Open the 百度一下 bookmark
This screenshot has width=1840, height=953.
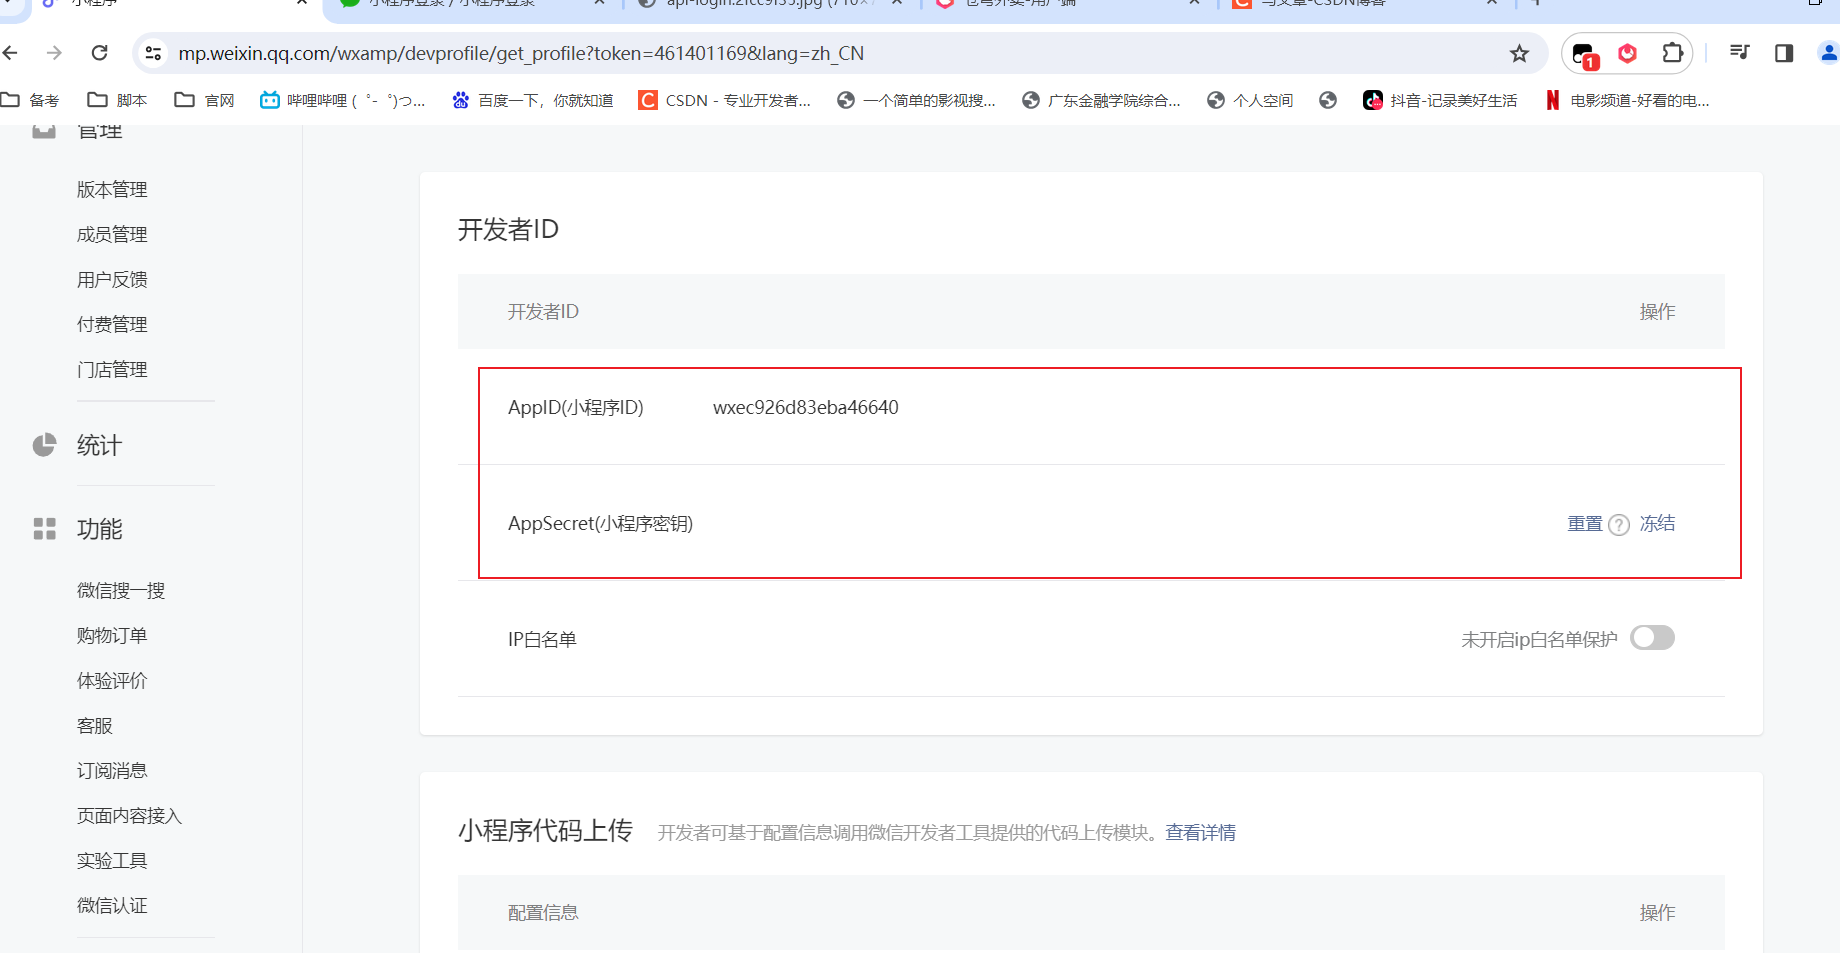(532, 100)
